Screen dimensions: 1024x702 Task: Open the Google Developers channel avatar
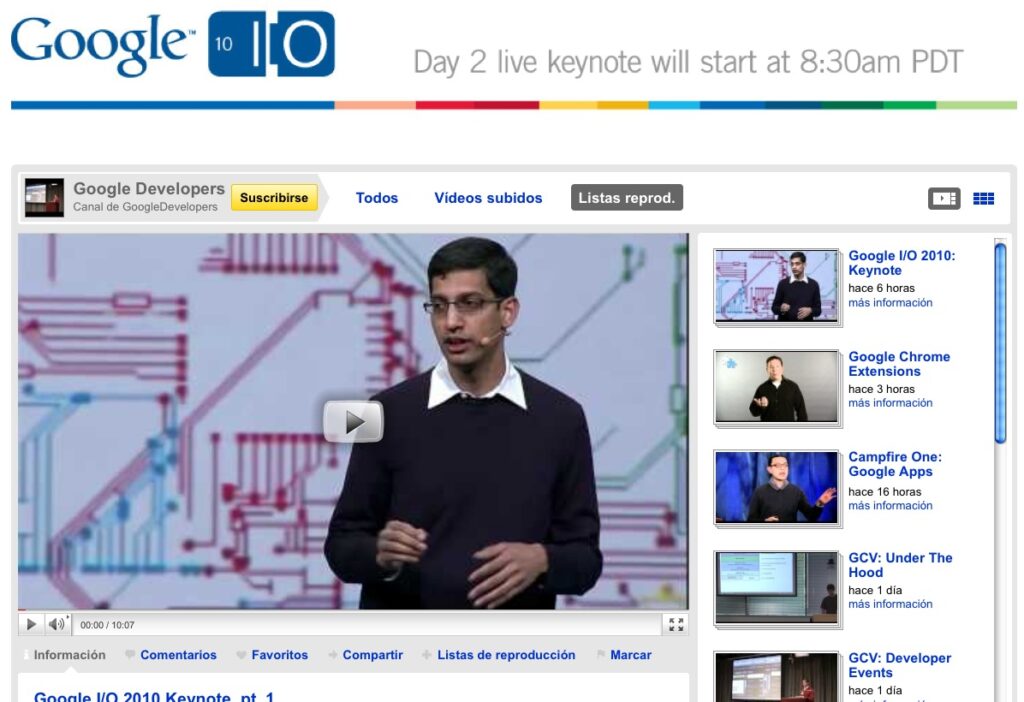click(x=44, y=197)
